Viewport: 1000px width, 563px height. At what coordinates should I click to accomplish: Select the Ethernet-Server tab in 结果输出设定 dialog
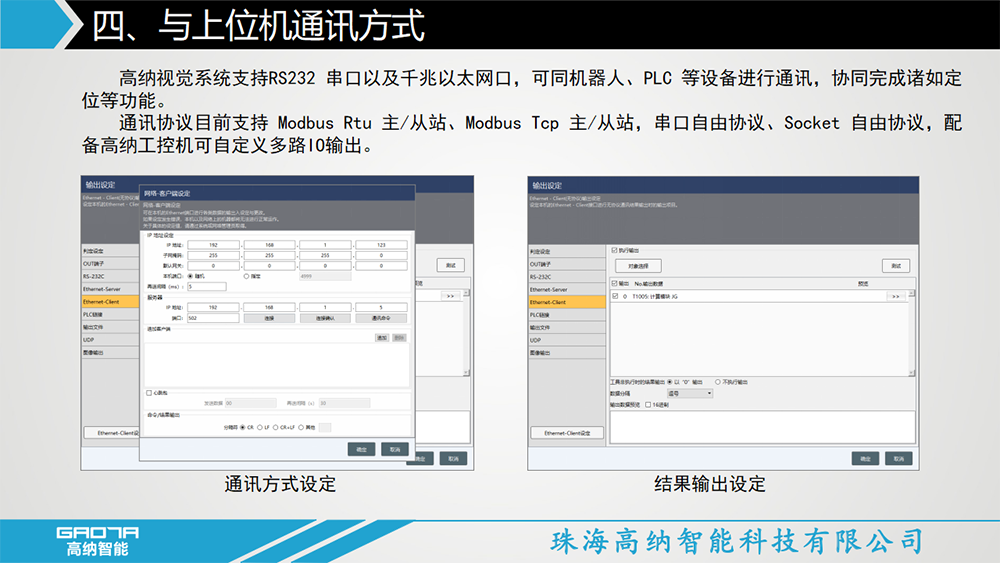point(567,289)
